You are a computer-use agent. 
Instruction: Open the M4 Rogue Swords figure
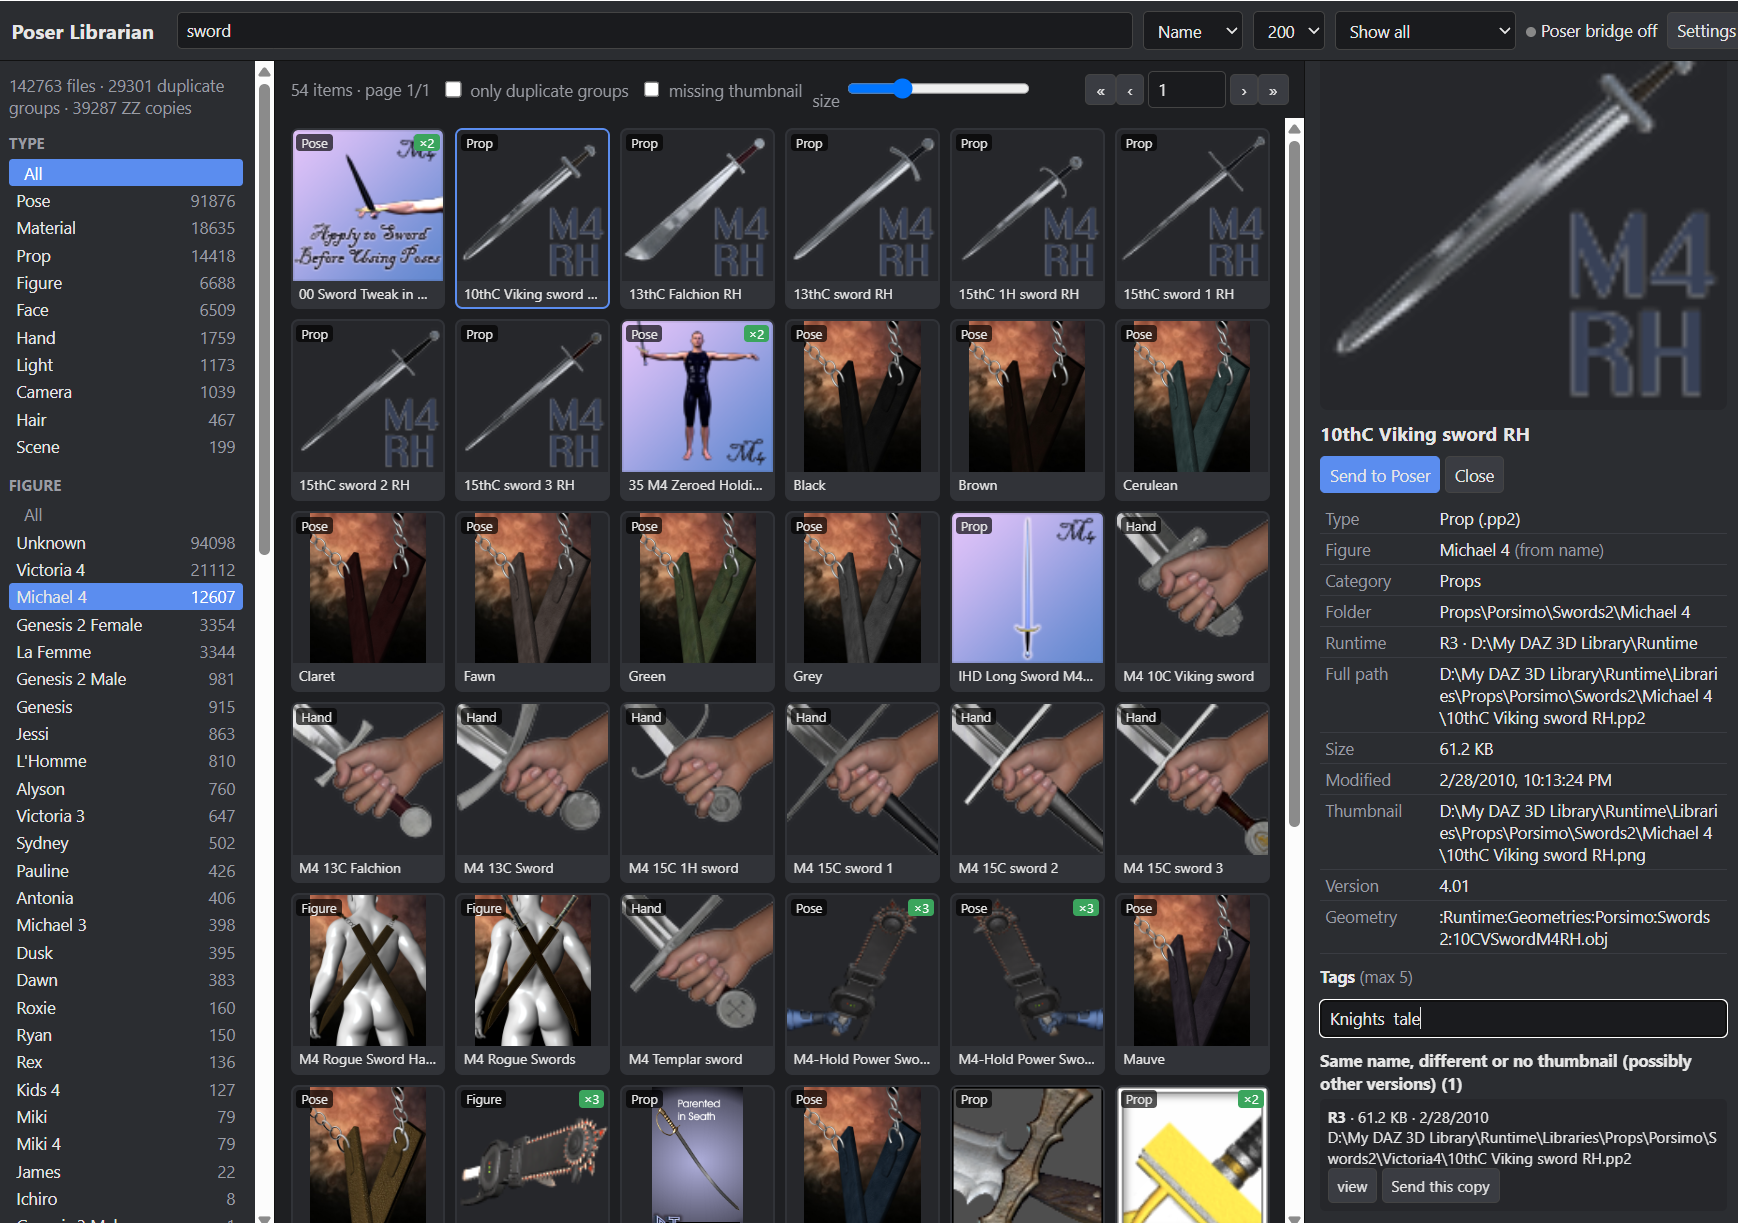[532, 983]
